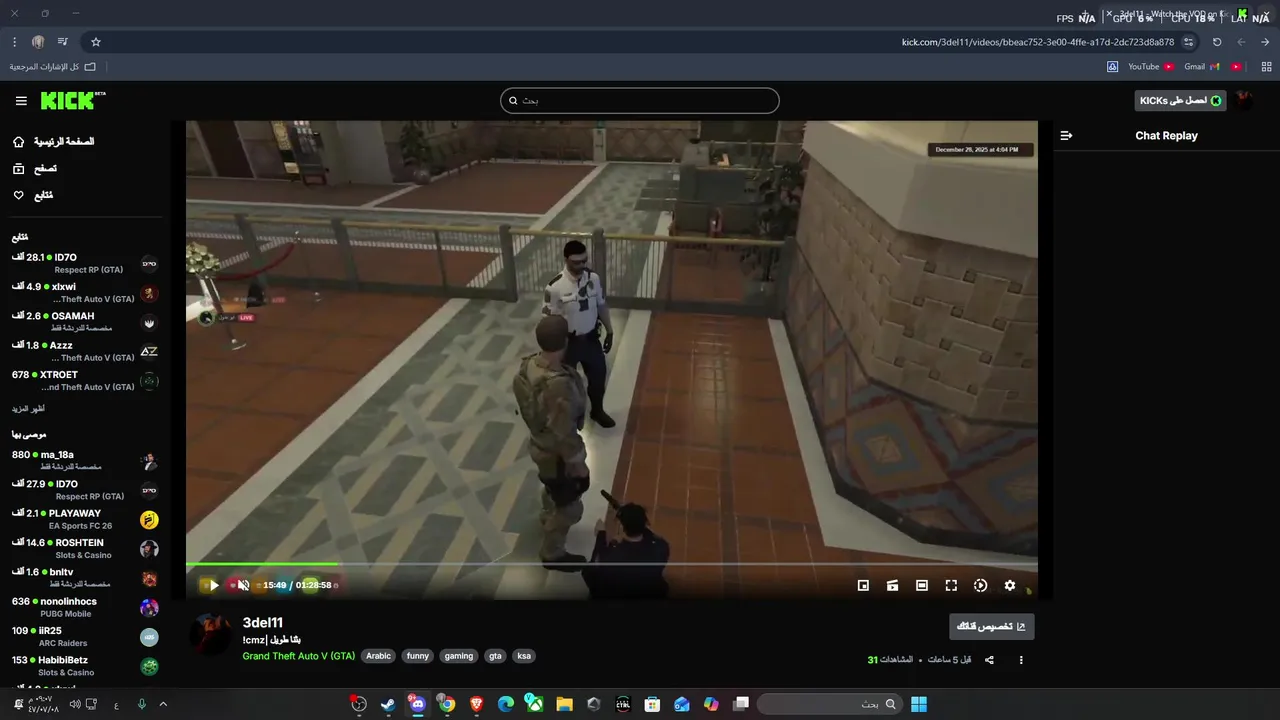Show hidden system tray icons chevron
1280x720 pixels.
pos(163,704)
